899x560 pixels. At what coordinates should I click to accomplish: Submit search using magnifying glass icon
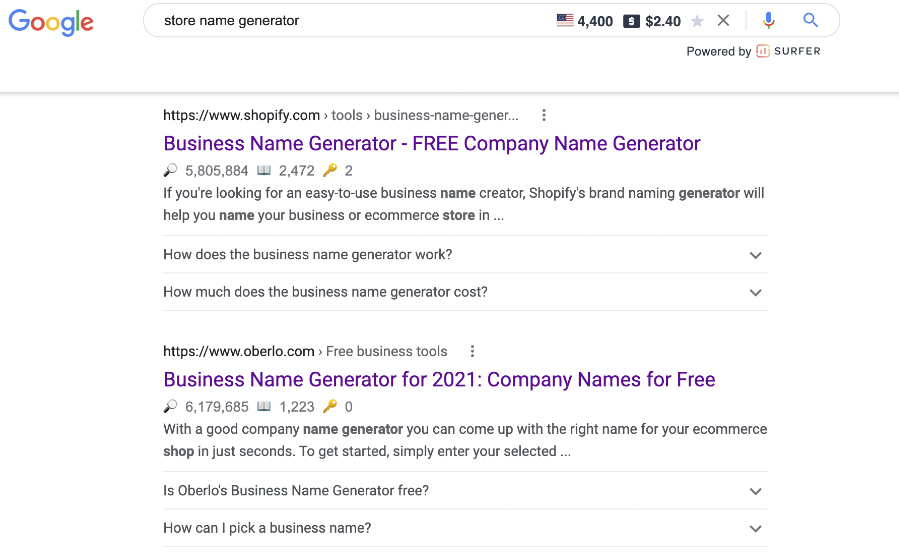(810, 20)
